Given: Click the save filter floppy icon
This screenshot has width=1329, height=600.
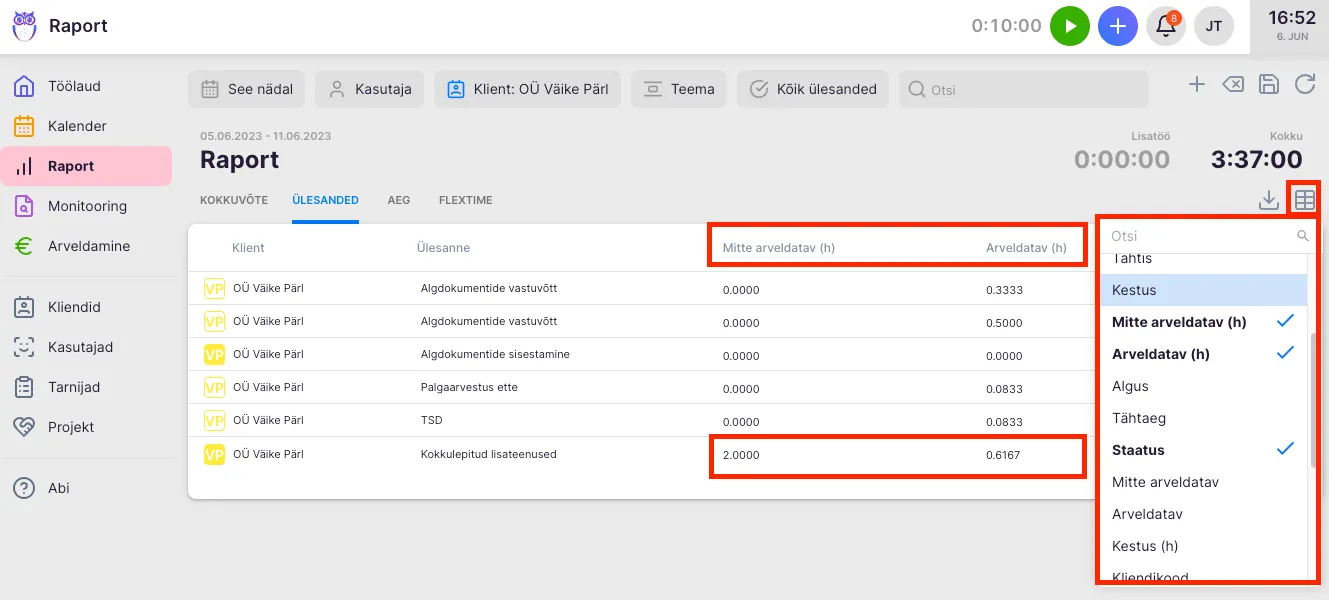Looking at the screenshot, I should tap(1268, 85).
